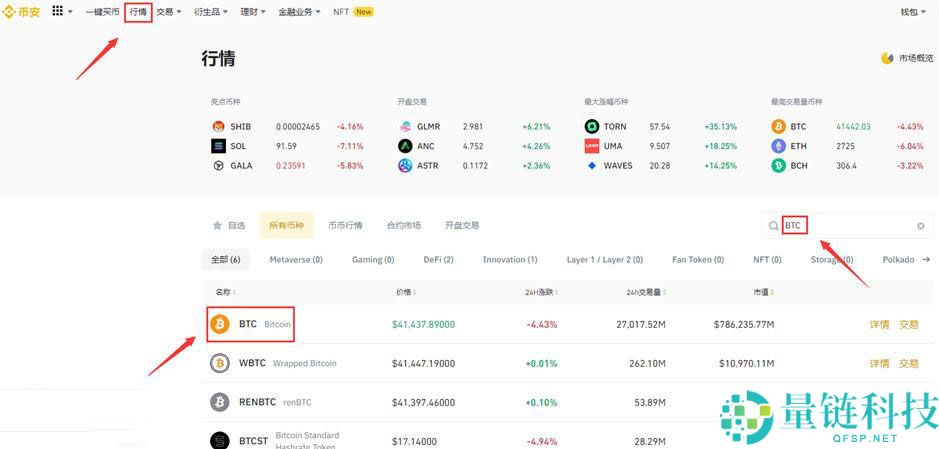This screenshot has width=939, height=449.
Task: Click the BTC Bitcoin coin icon in list
Action: [220, 324]
